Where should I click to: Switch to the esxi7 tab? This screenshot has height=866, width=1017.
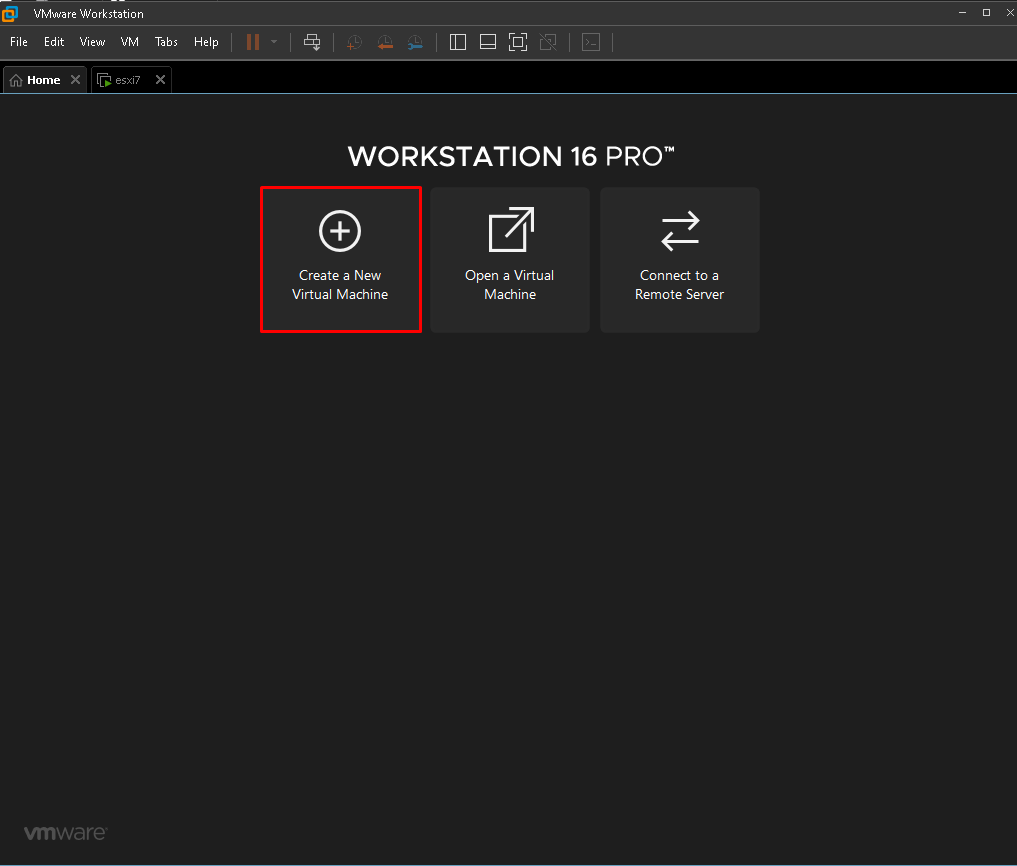point(126,80)
